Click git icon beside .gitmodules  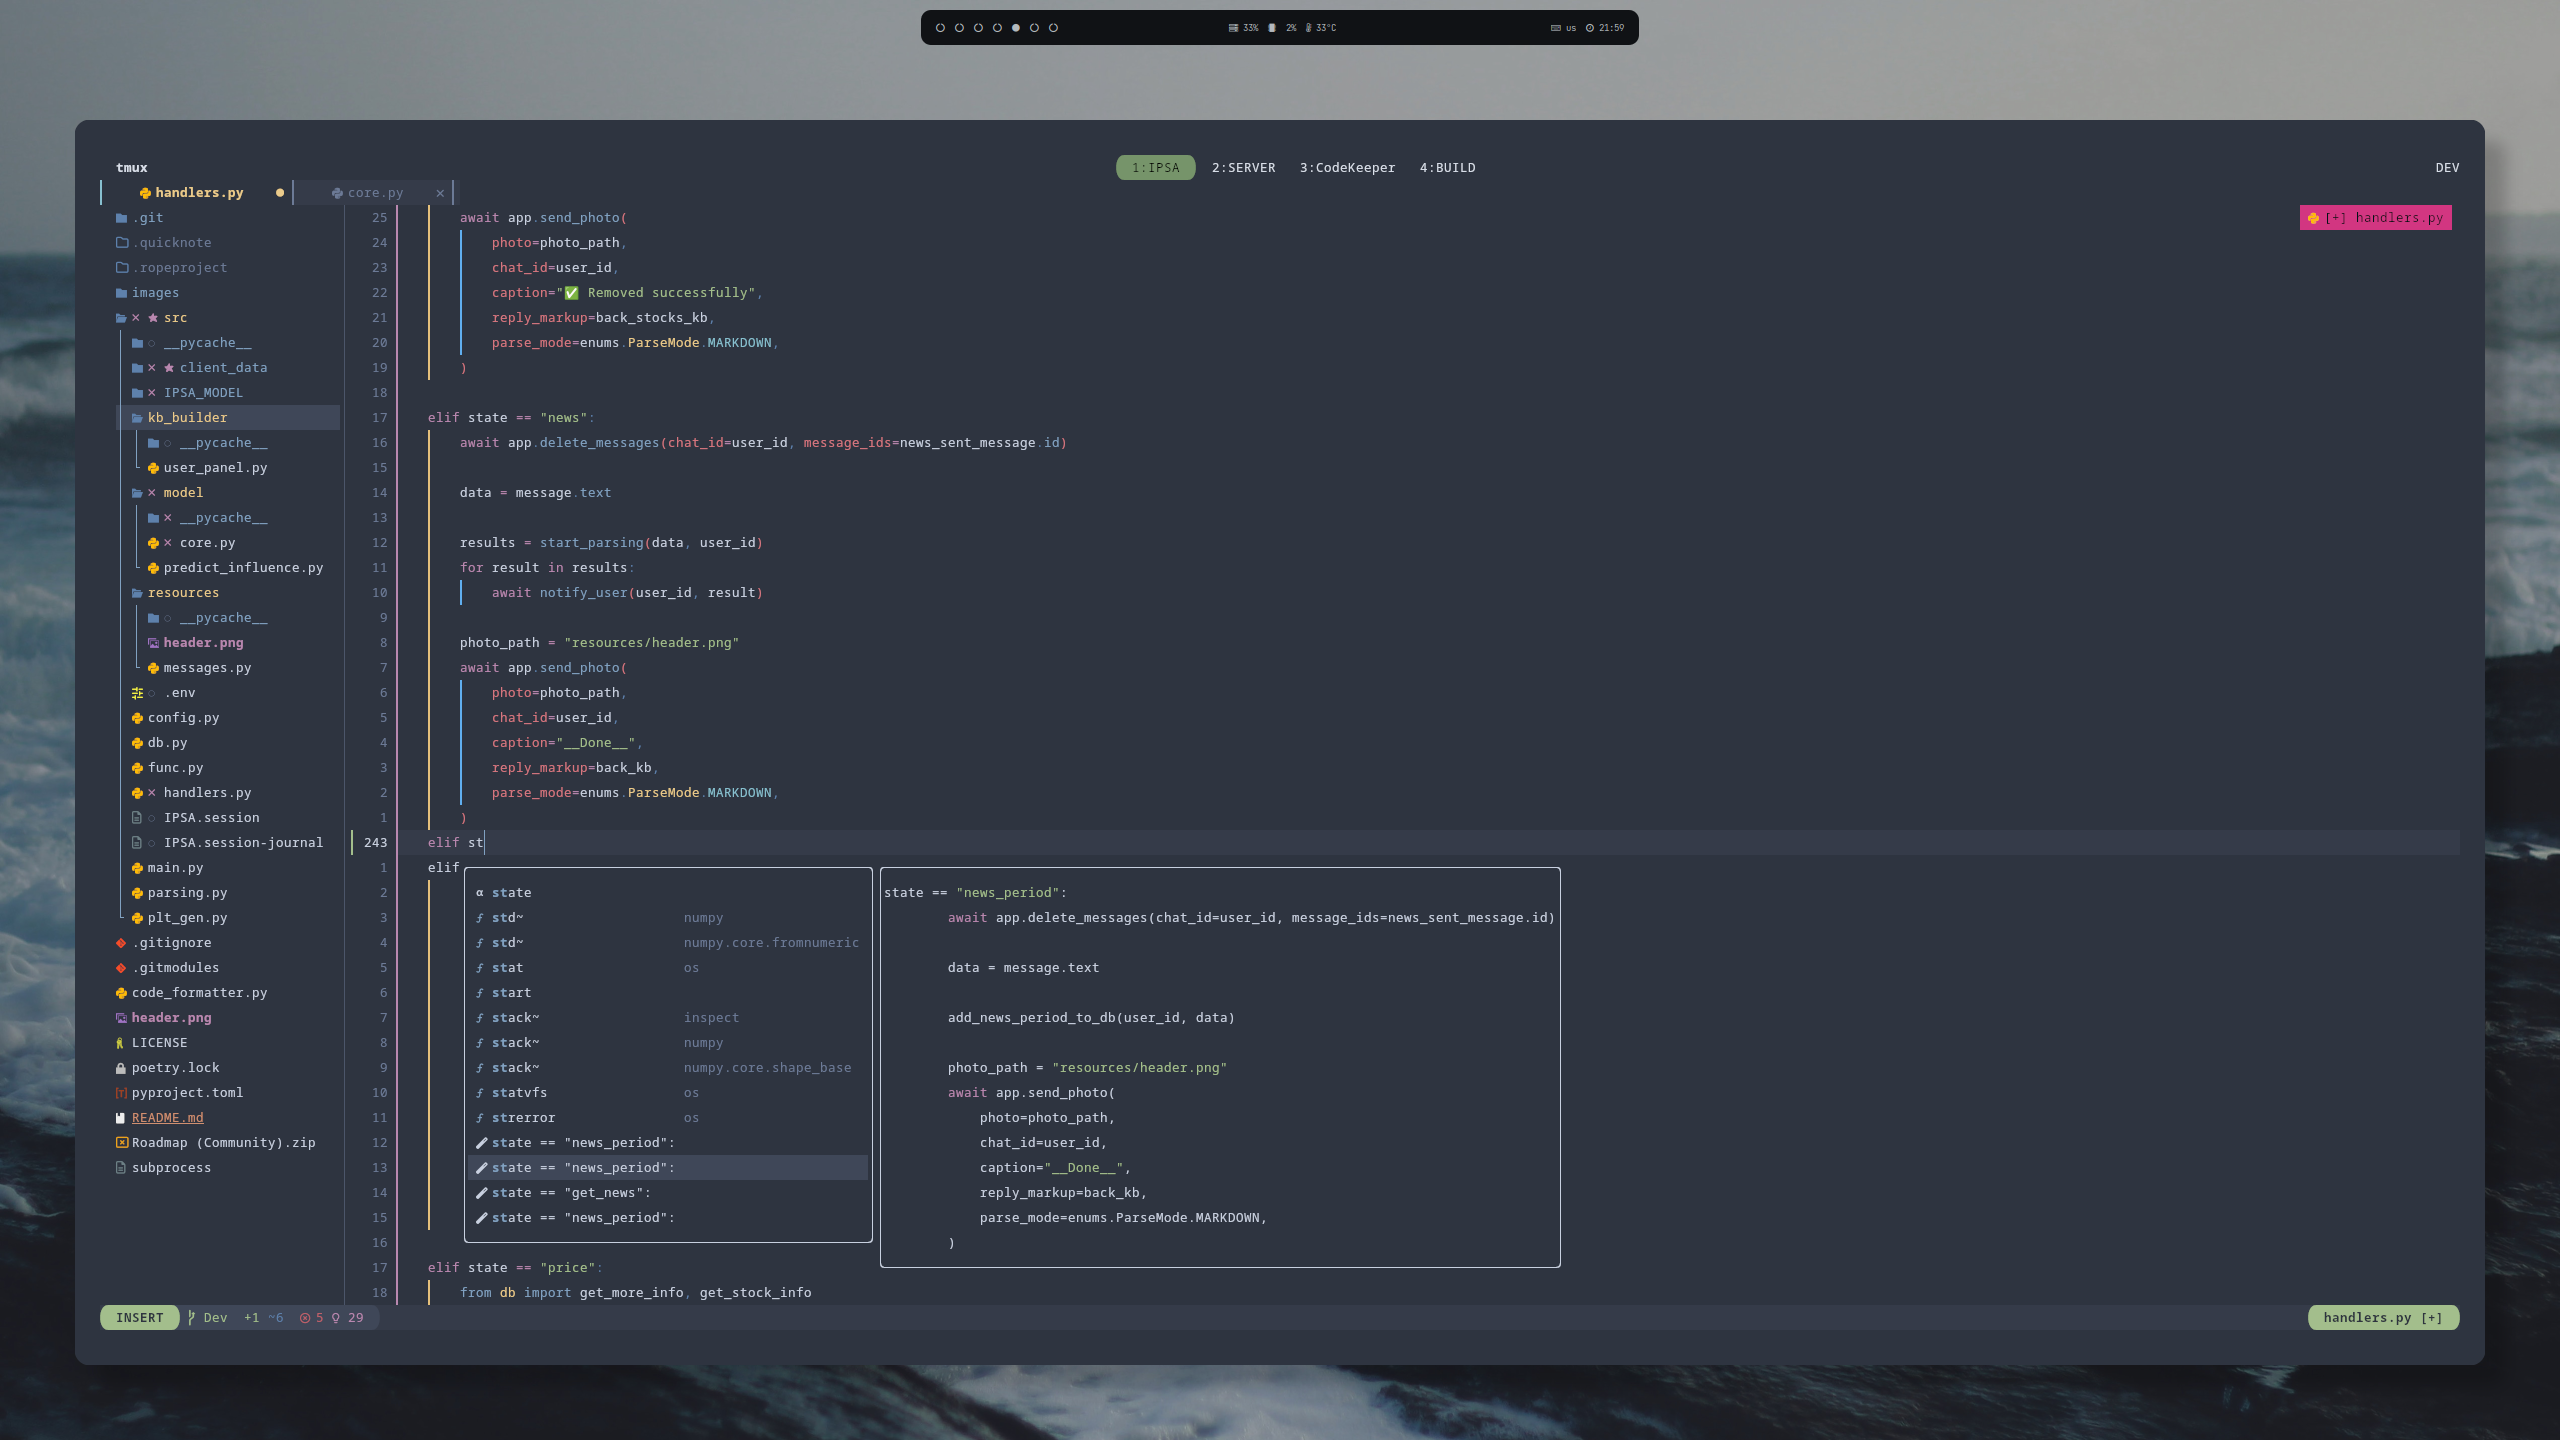(121, 968)
